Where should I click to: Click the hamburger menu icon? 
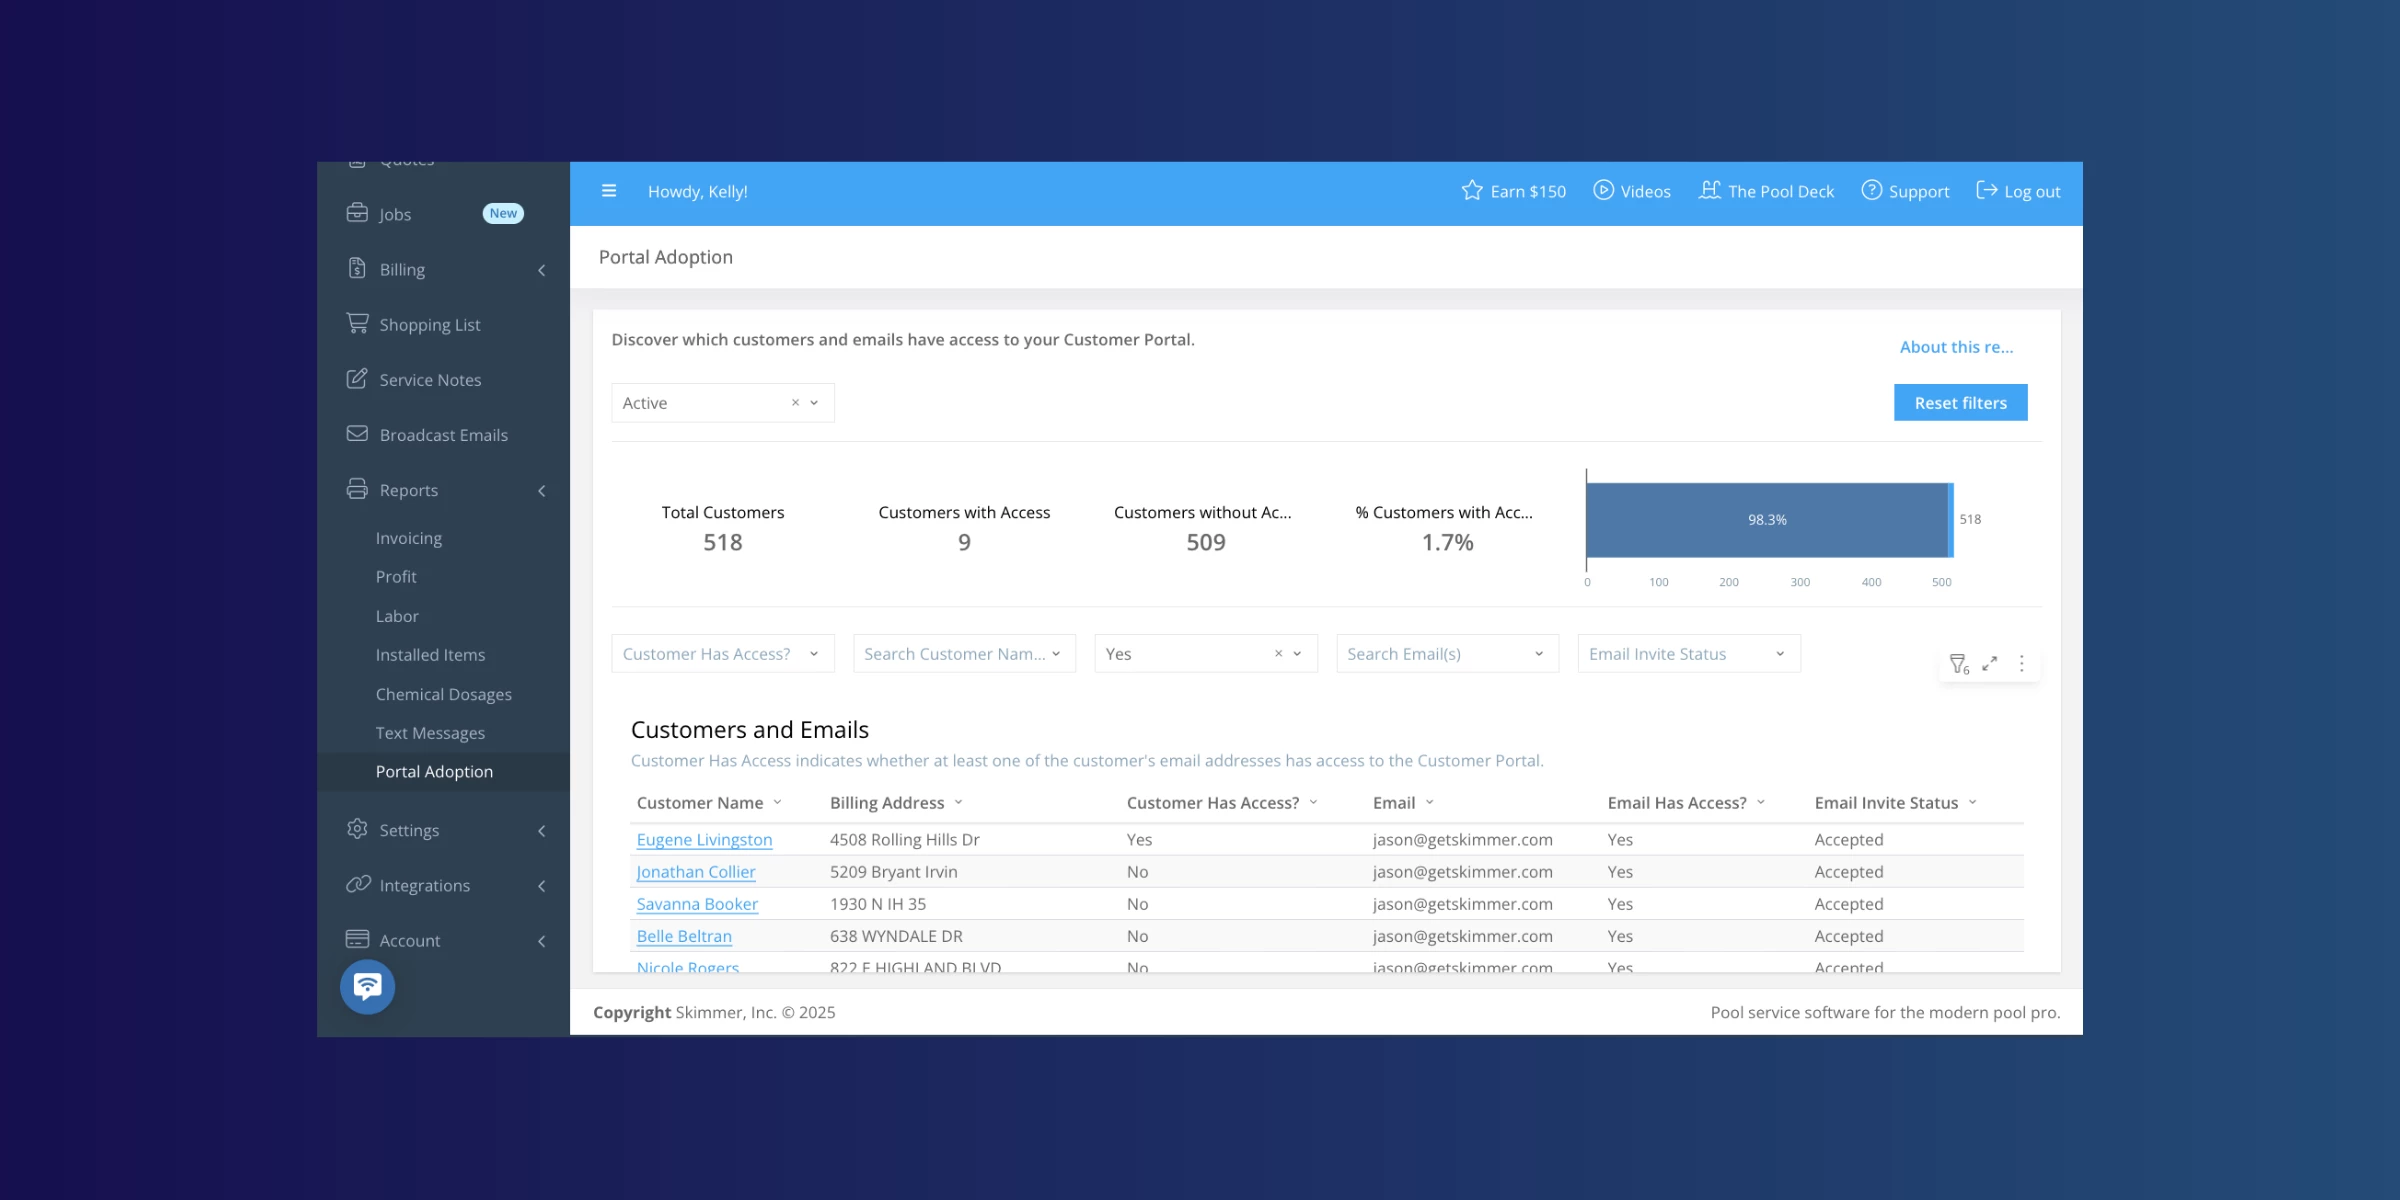608,191
